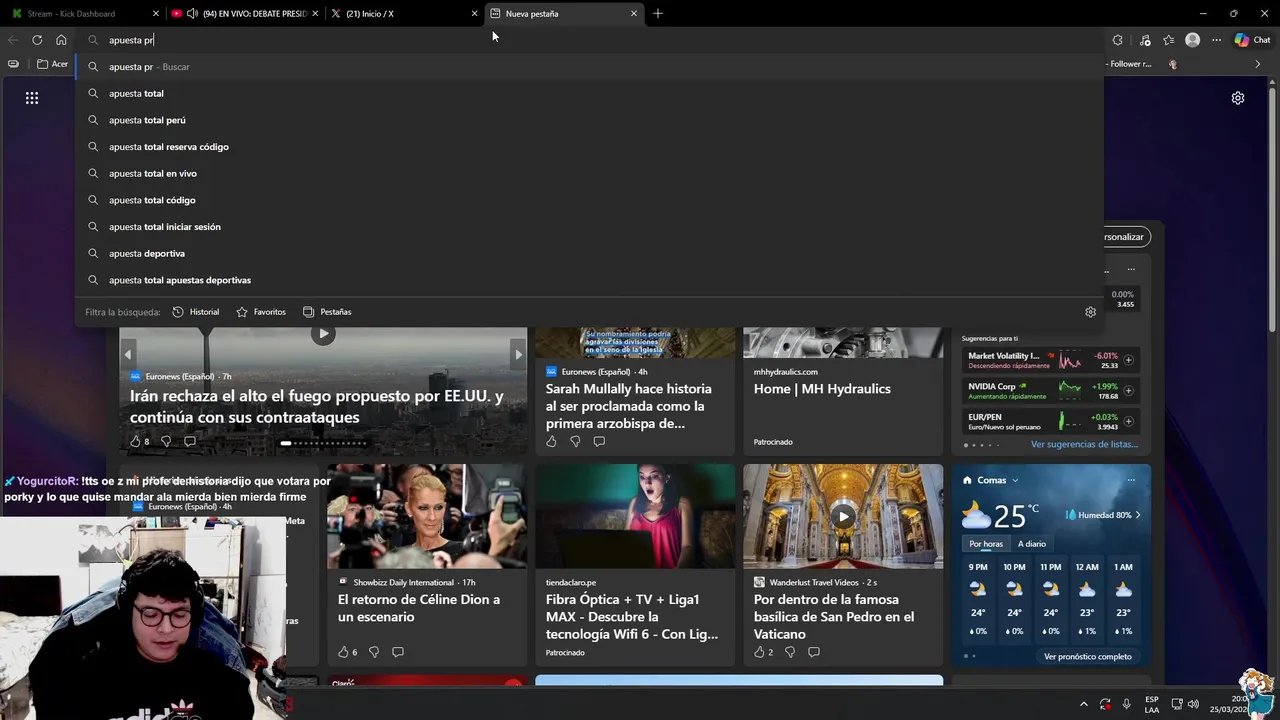
Task: Open the finance widget three-dot menu
Action: pos(1131,269)
